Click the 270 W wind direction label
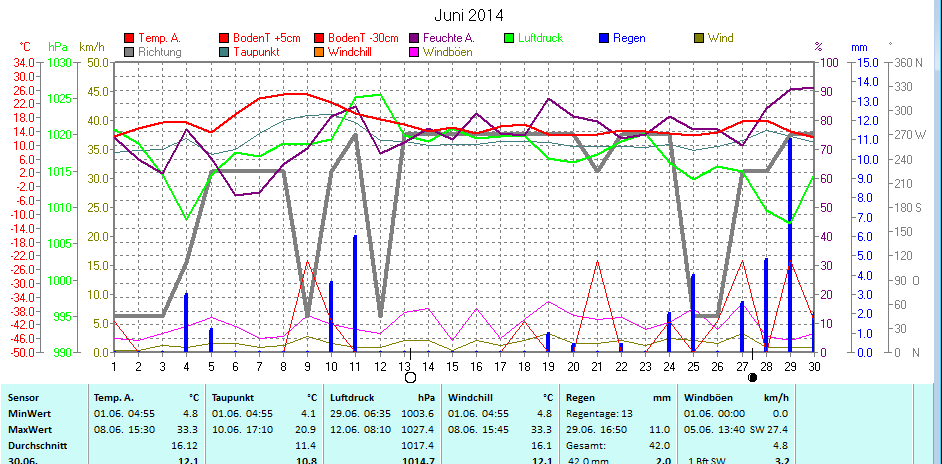The height and width of the screenshot is (464, 942). point(911,135)
